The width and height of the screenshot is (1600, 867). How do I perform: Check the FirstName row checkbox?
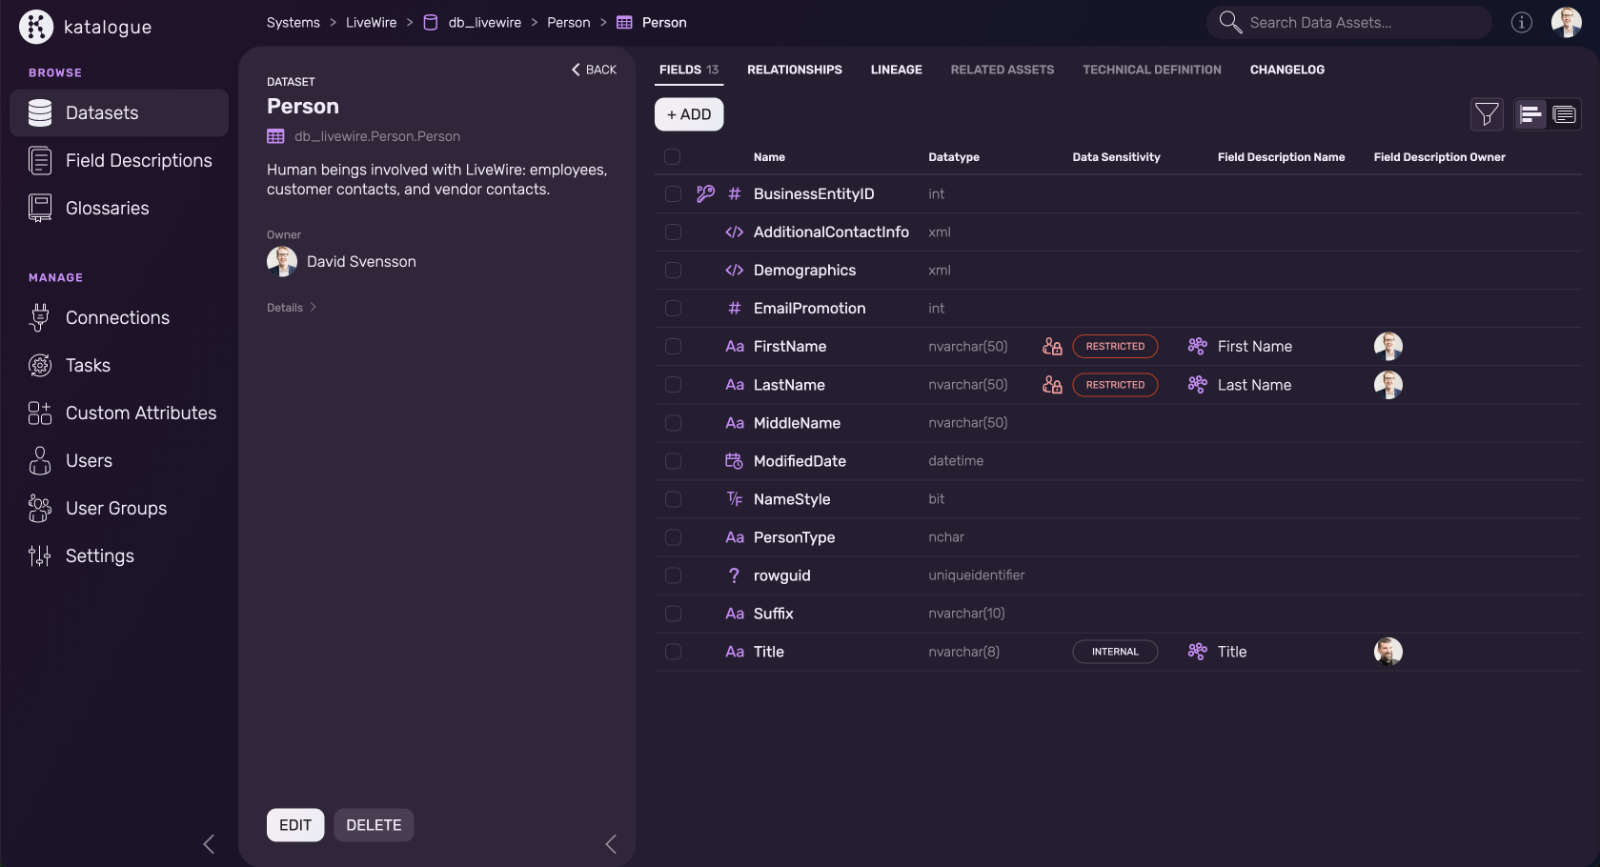pyautogui.click(x=673, y=346)
